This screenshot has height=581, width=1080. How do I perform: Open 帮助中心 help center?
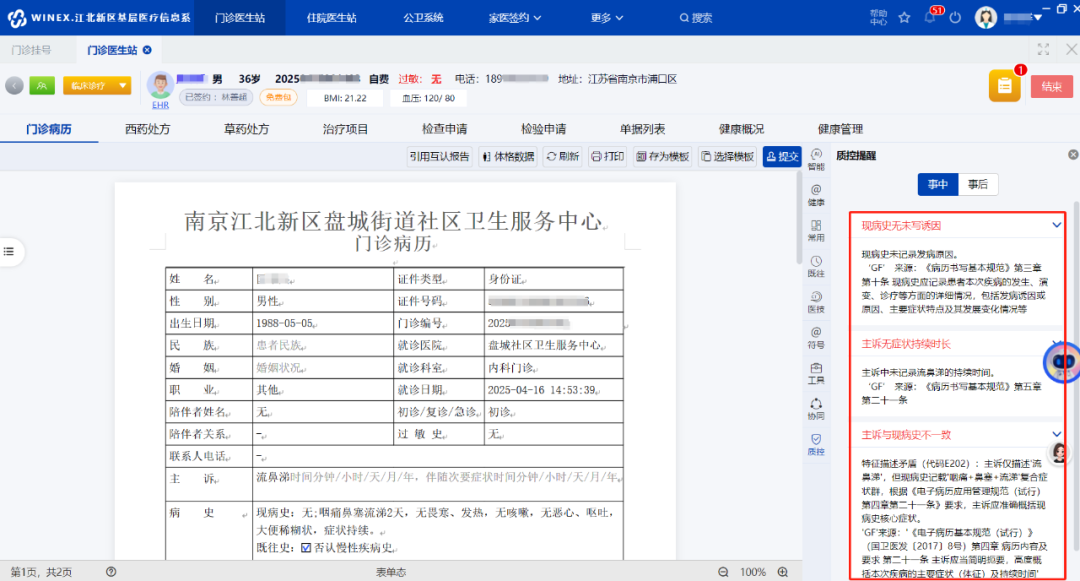coord(878,17)
